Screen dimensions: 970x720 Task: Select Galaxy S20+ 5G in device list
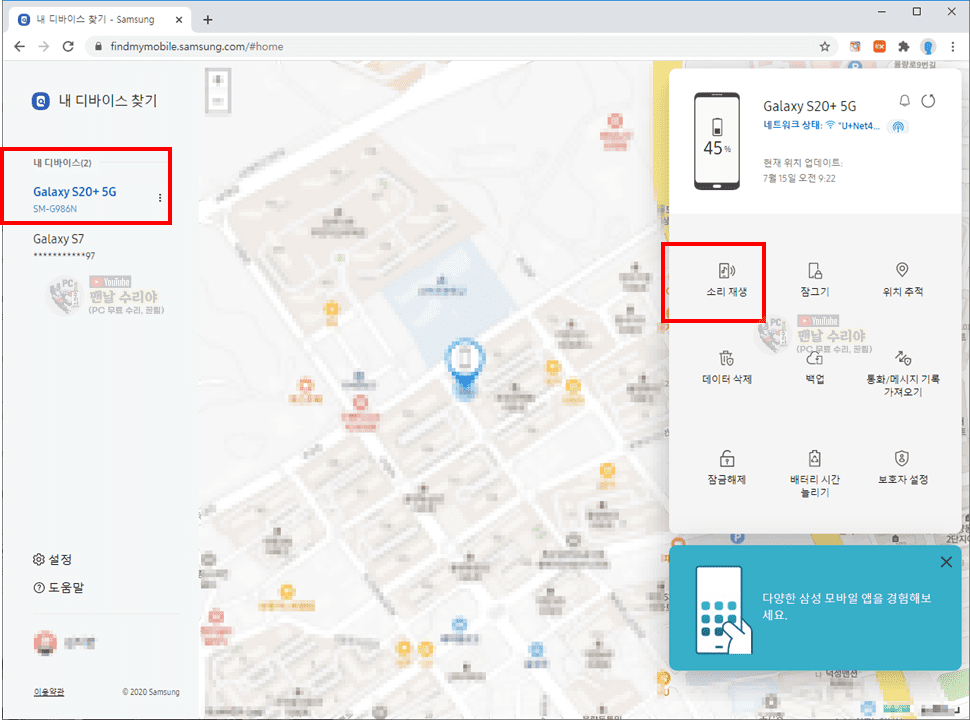(75, 199)
